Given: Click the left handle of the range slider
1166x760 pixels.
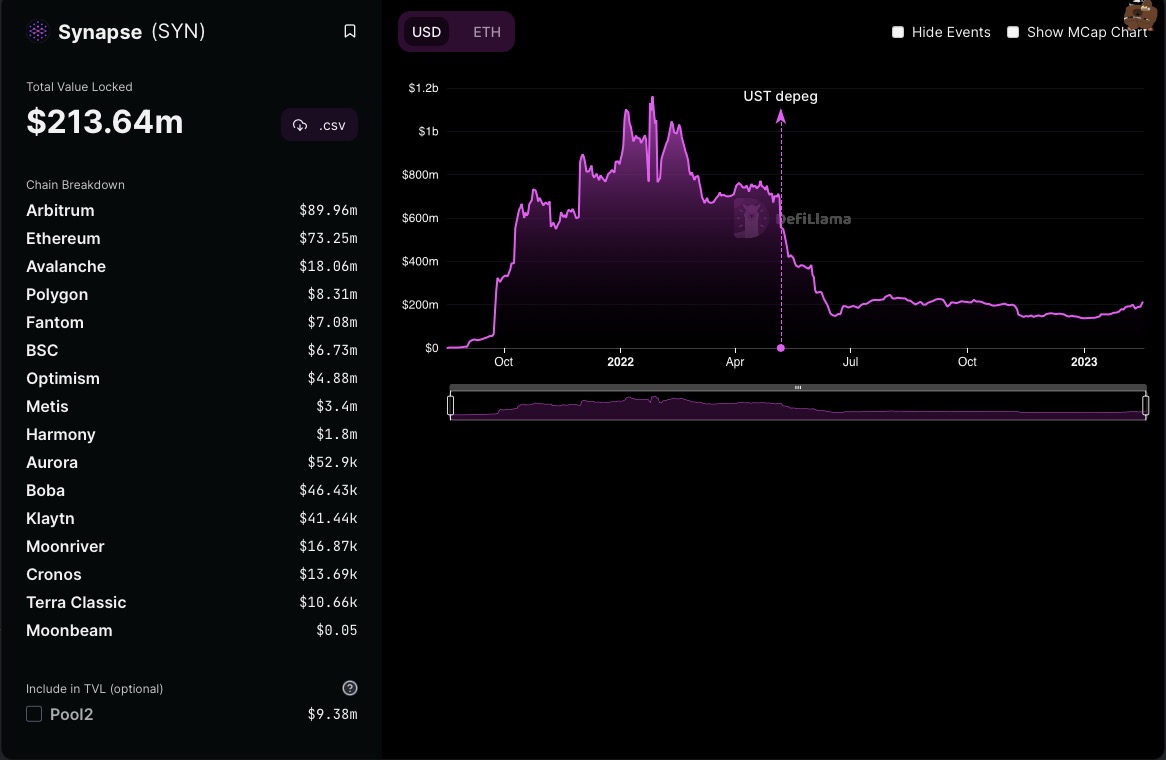Looking at the screenshot, I should click(451, 405).
